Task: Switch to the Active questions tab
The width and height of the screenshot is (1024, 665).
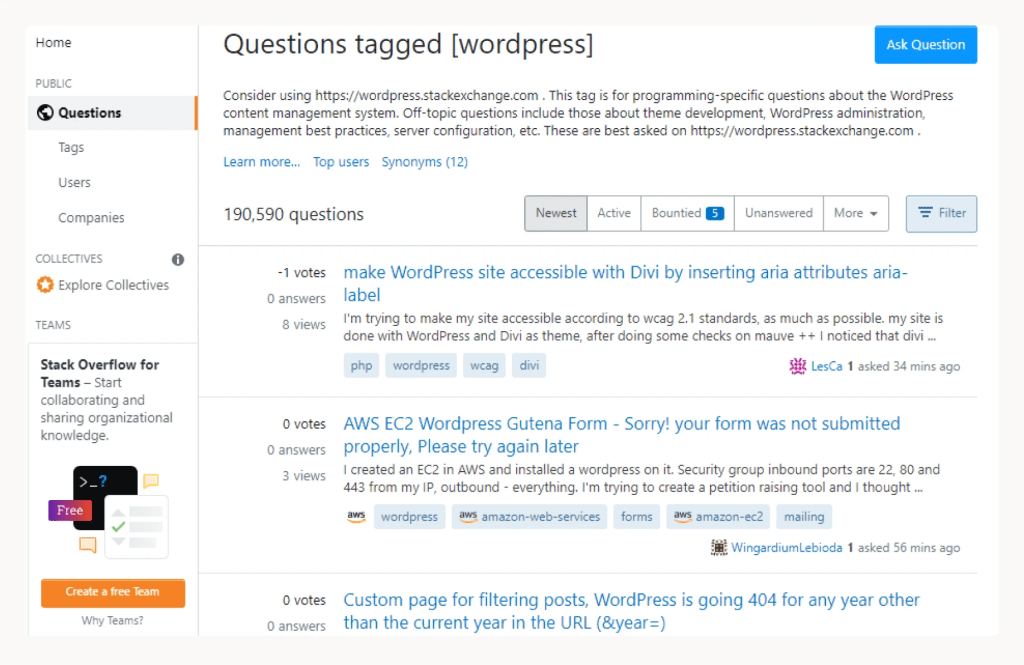Action: [x=613, y=213]
